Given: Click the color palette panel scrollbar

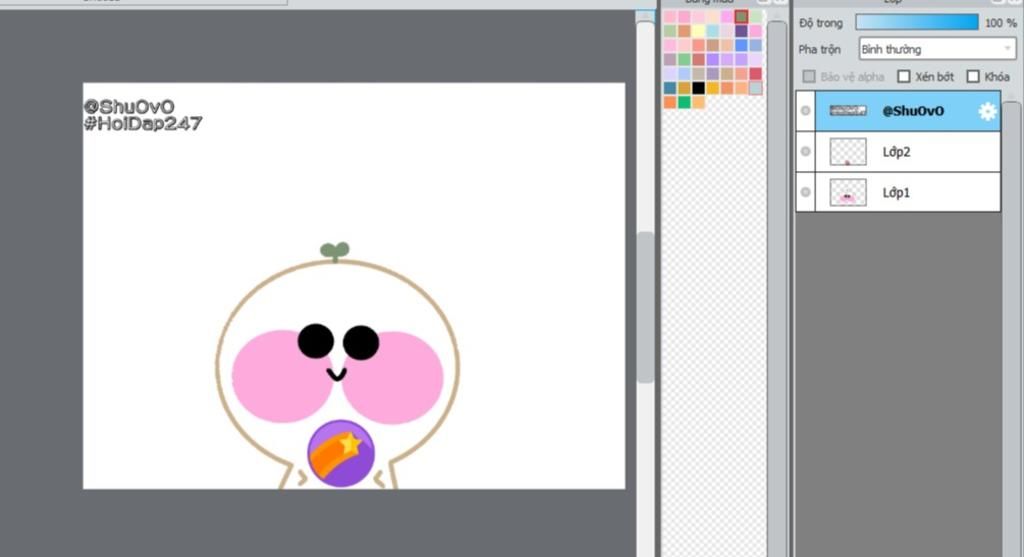Looking at the screenshot, I should (776, 287).
